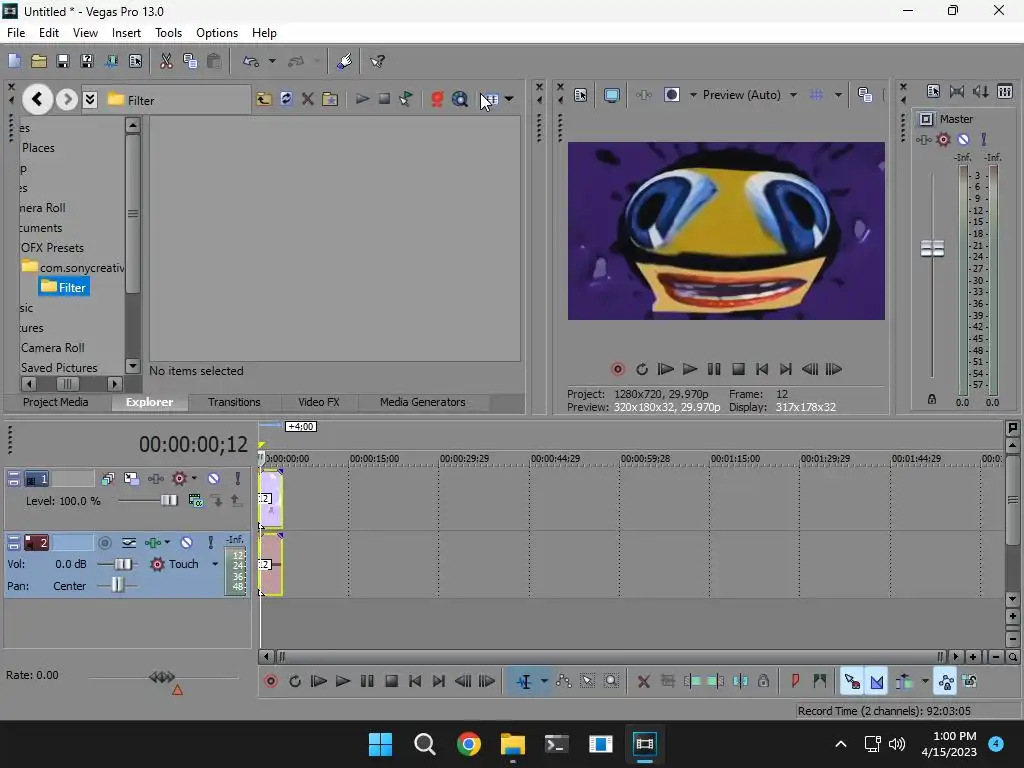The height and width of the screenshot is (768, 1024).
Task: Delete the selected item in Explorer toolbar
Action: pos(308,99)
